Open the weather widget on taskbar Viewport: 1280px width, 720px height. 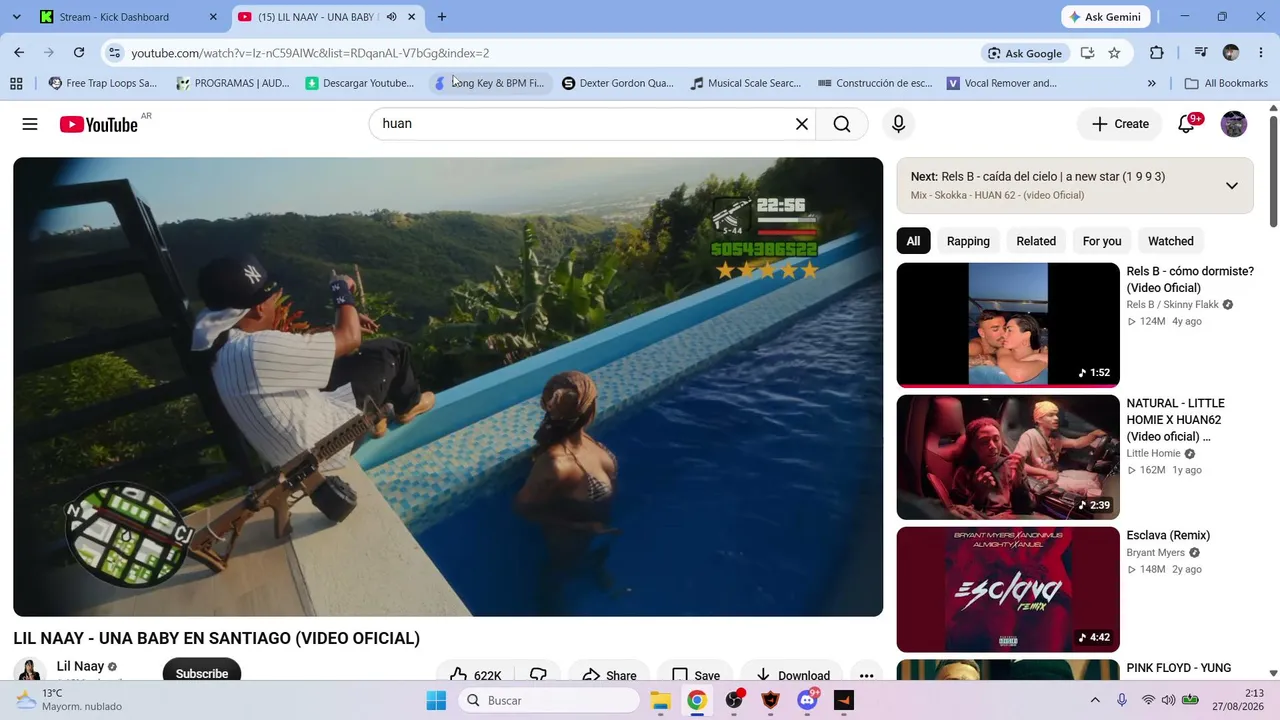pos(68,700)
